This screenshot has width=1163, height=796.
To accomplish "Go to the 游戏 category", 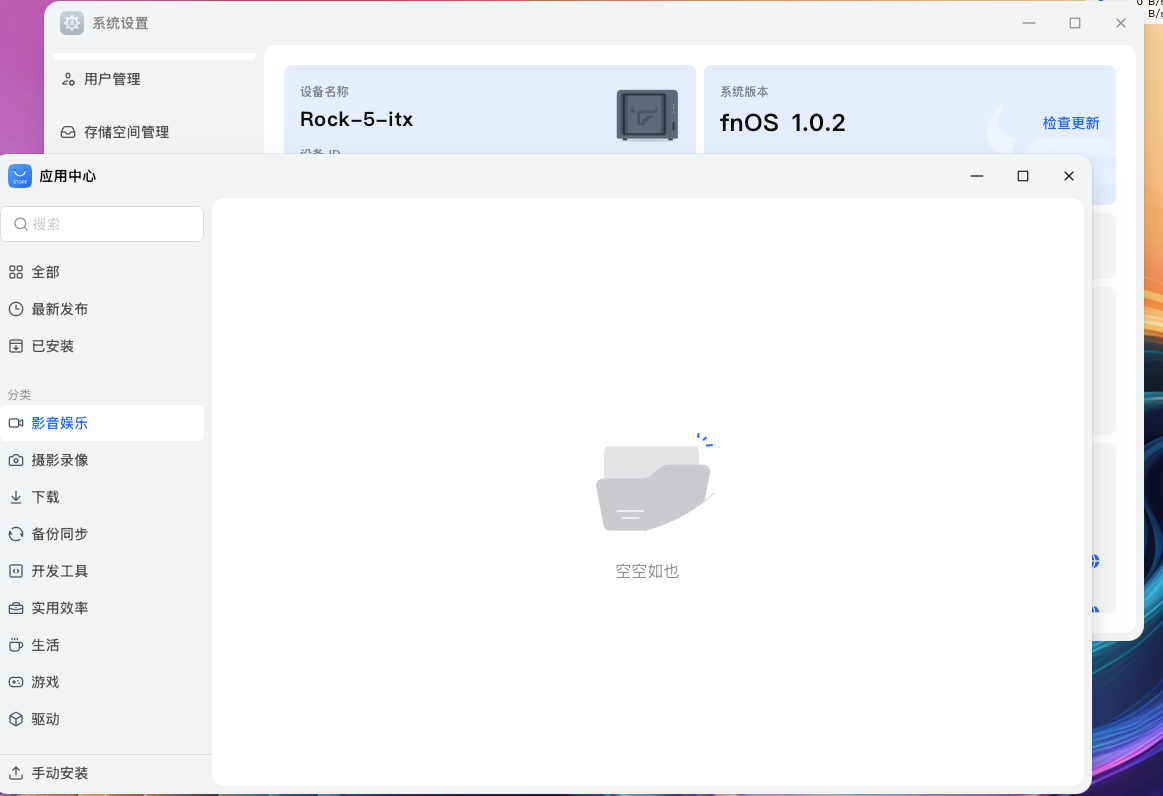I will 102,682.
